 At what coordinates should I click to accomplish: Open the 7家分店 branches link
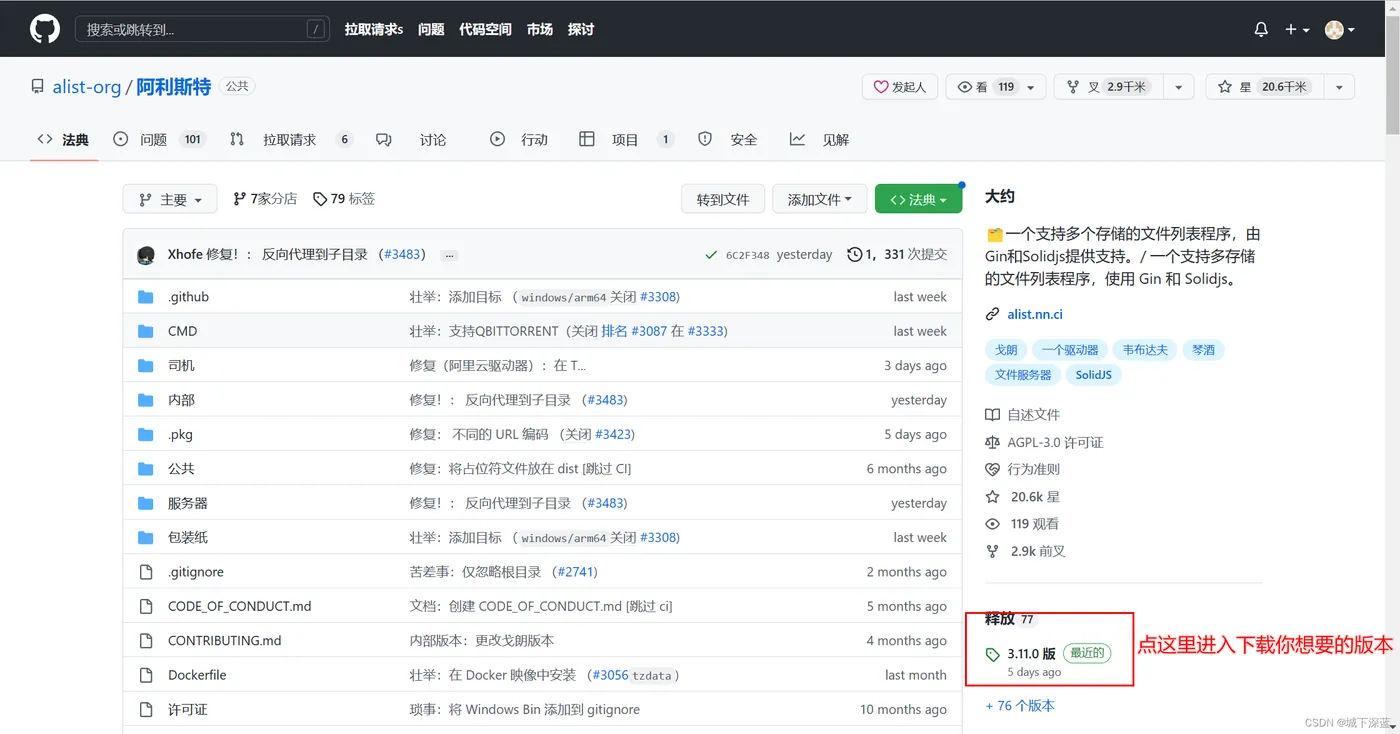click(x=265, y=199)
